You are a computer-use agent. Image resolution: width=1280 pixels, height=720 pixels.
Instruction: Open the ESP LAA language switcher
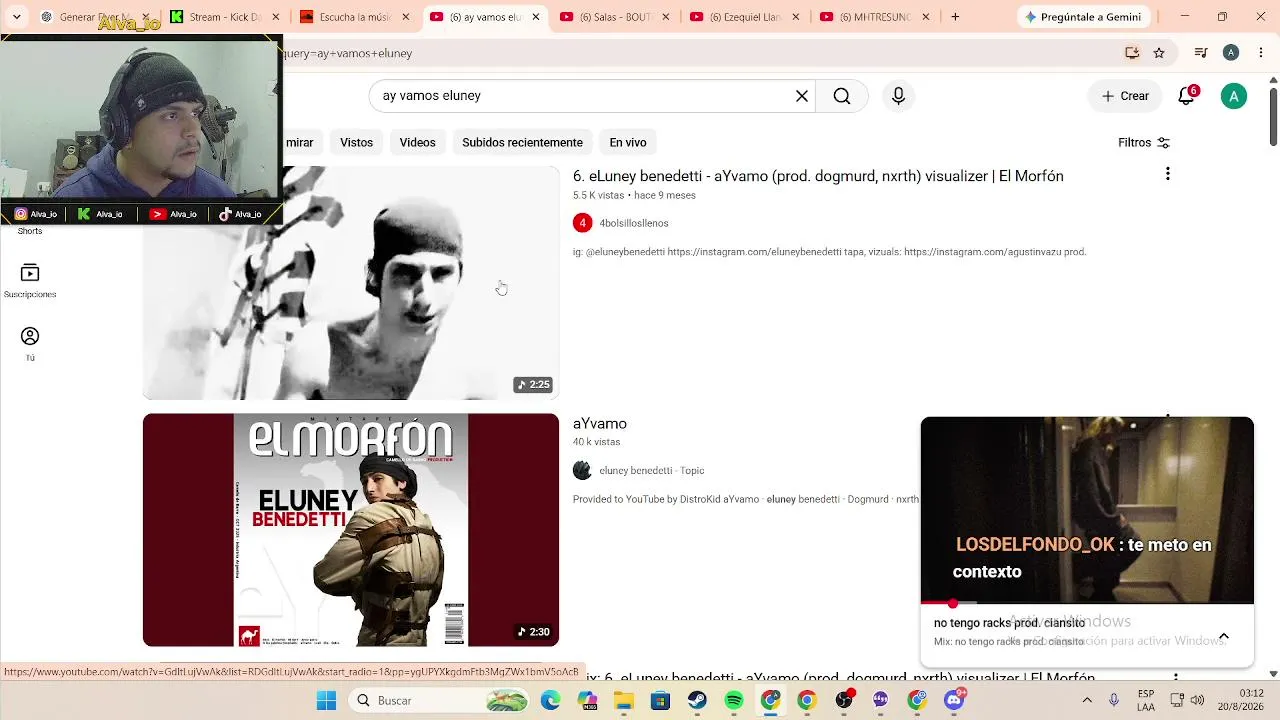tap(1146, 701)
